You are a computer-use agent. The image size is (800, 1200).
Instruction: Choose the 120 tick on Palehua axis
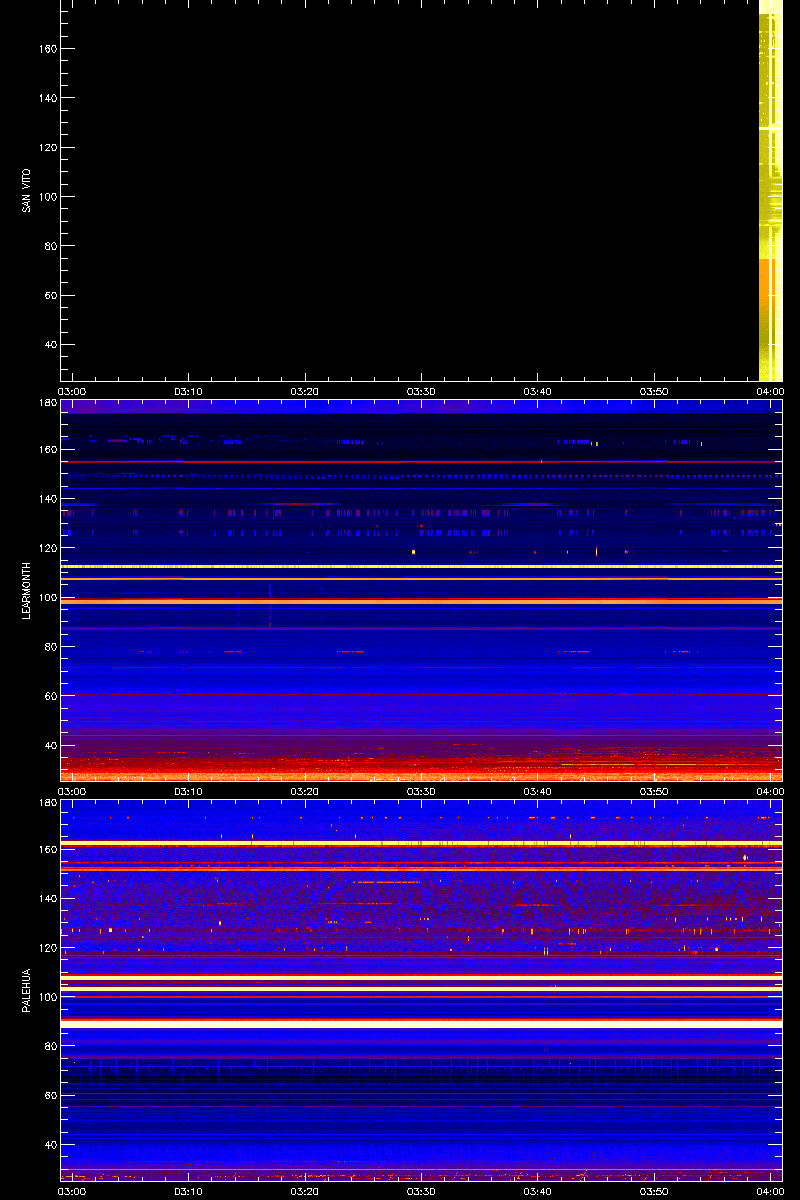(49, 948)
